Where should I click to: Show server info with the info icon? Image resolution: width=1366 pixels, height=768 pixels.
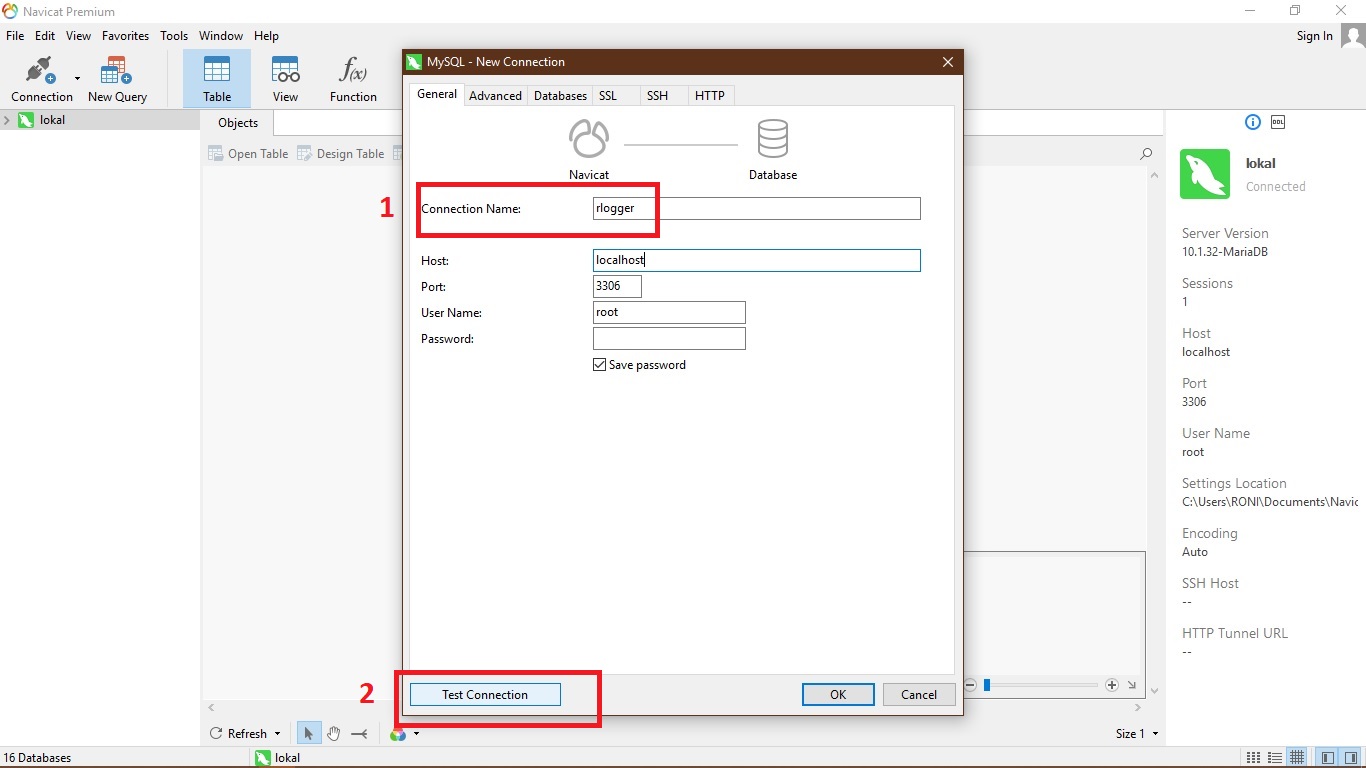coord(1252,121)
